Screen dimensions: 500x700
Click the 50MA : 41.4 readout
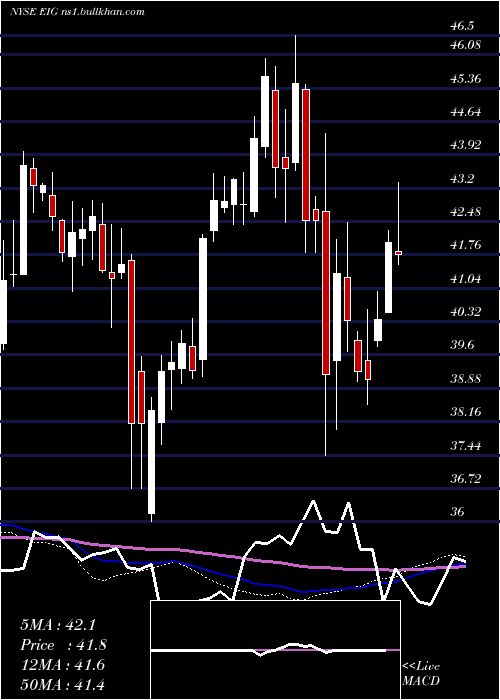point(63,684)
